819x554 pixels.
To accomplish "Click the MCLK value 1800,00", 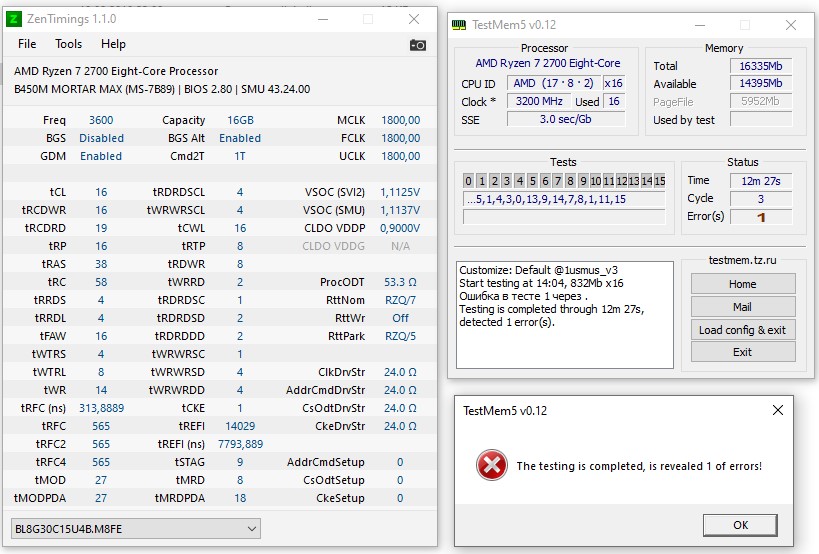I will [401, 120].
